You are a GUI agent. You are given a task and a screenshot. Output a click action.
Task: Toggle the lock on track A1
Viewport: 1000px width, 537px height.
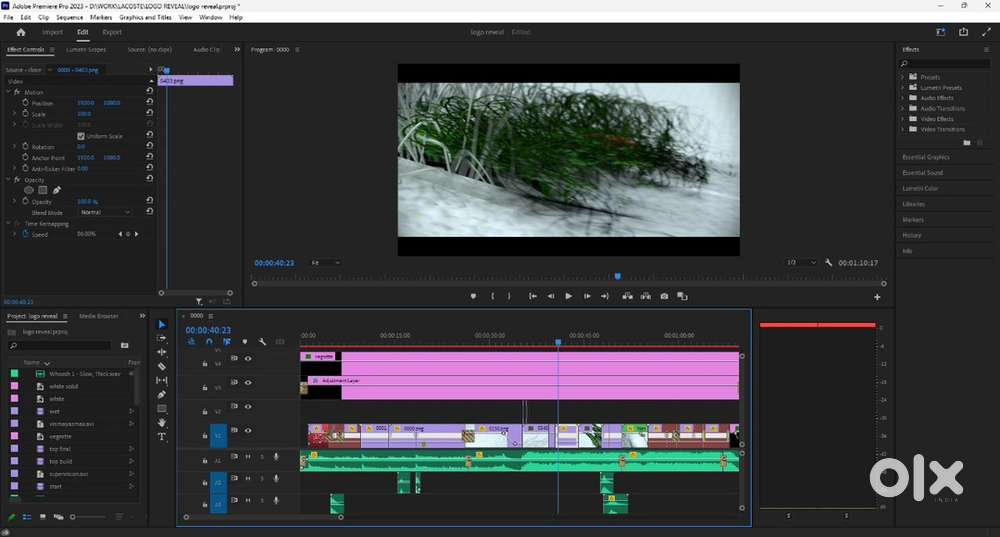[205, 458]
